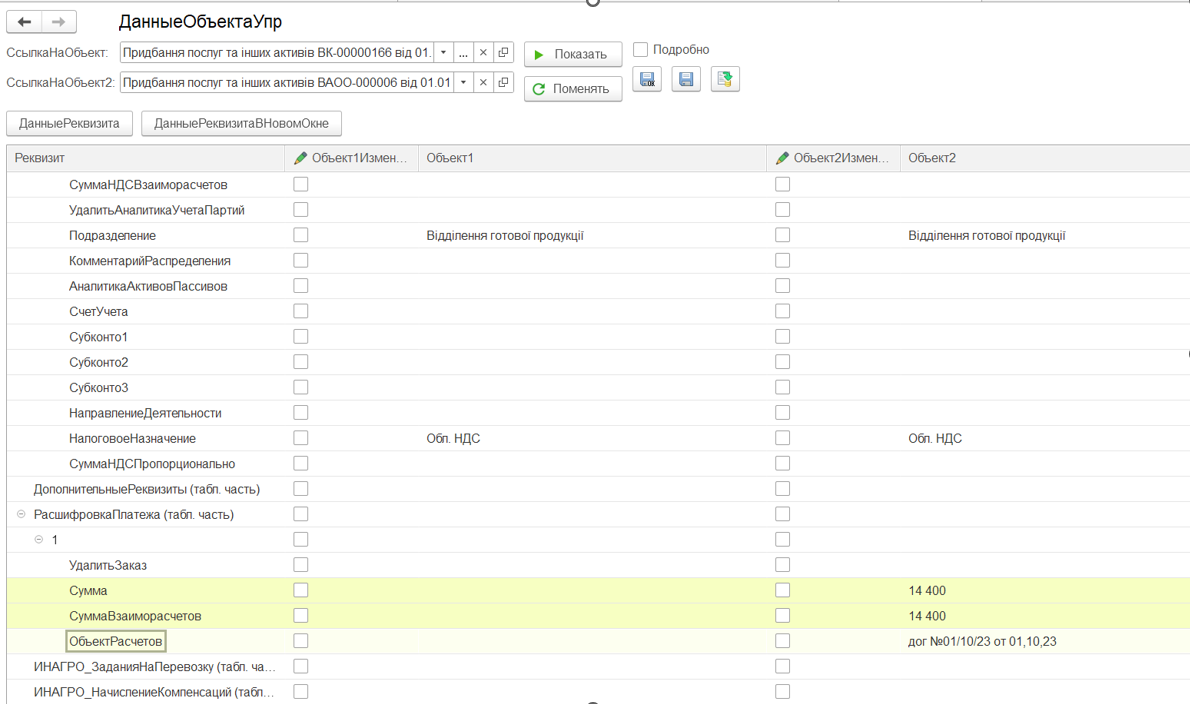Check Объект1 changed box for СуммаНДСВзаиморасчетов row
Viewport: 1190px width, 704px height.
tap(301, 184)
